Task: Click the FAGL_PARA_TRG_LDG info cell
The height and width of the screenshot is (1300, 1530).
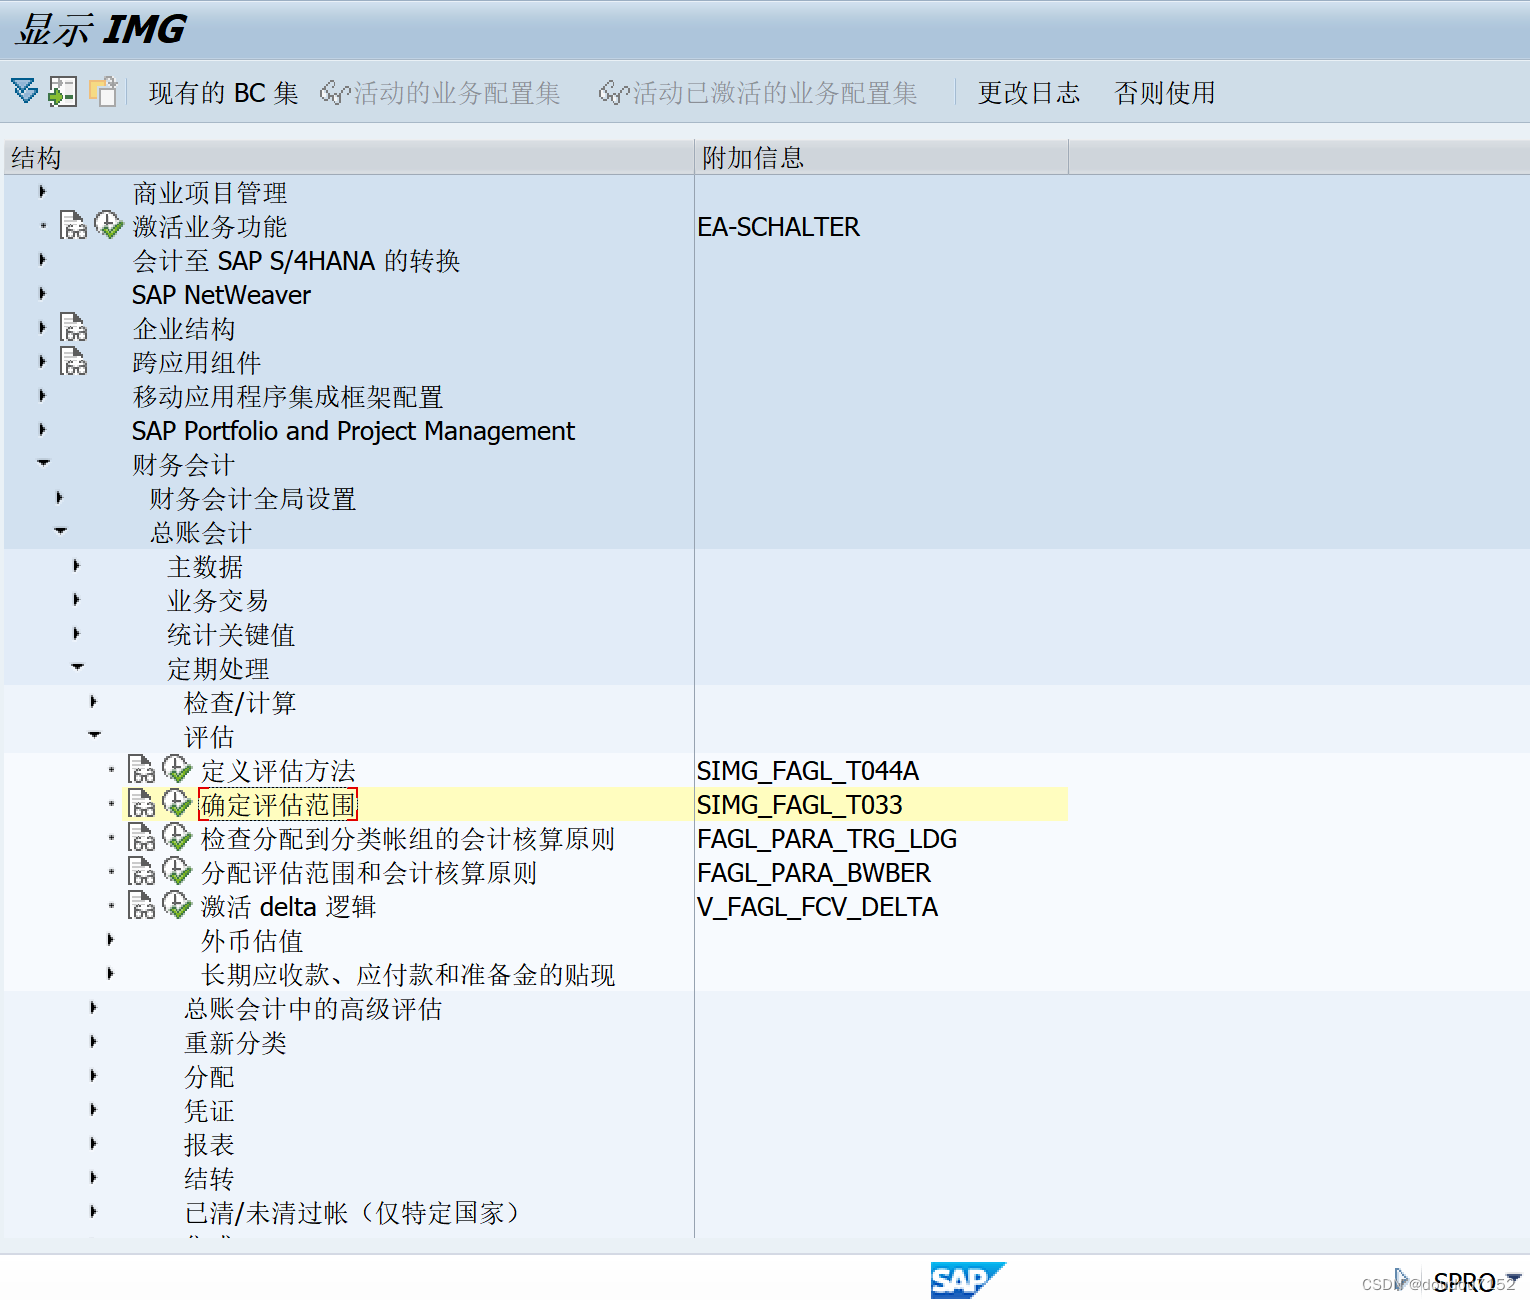Action: pos(827,839)
